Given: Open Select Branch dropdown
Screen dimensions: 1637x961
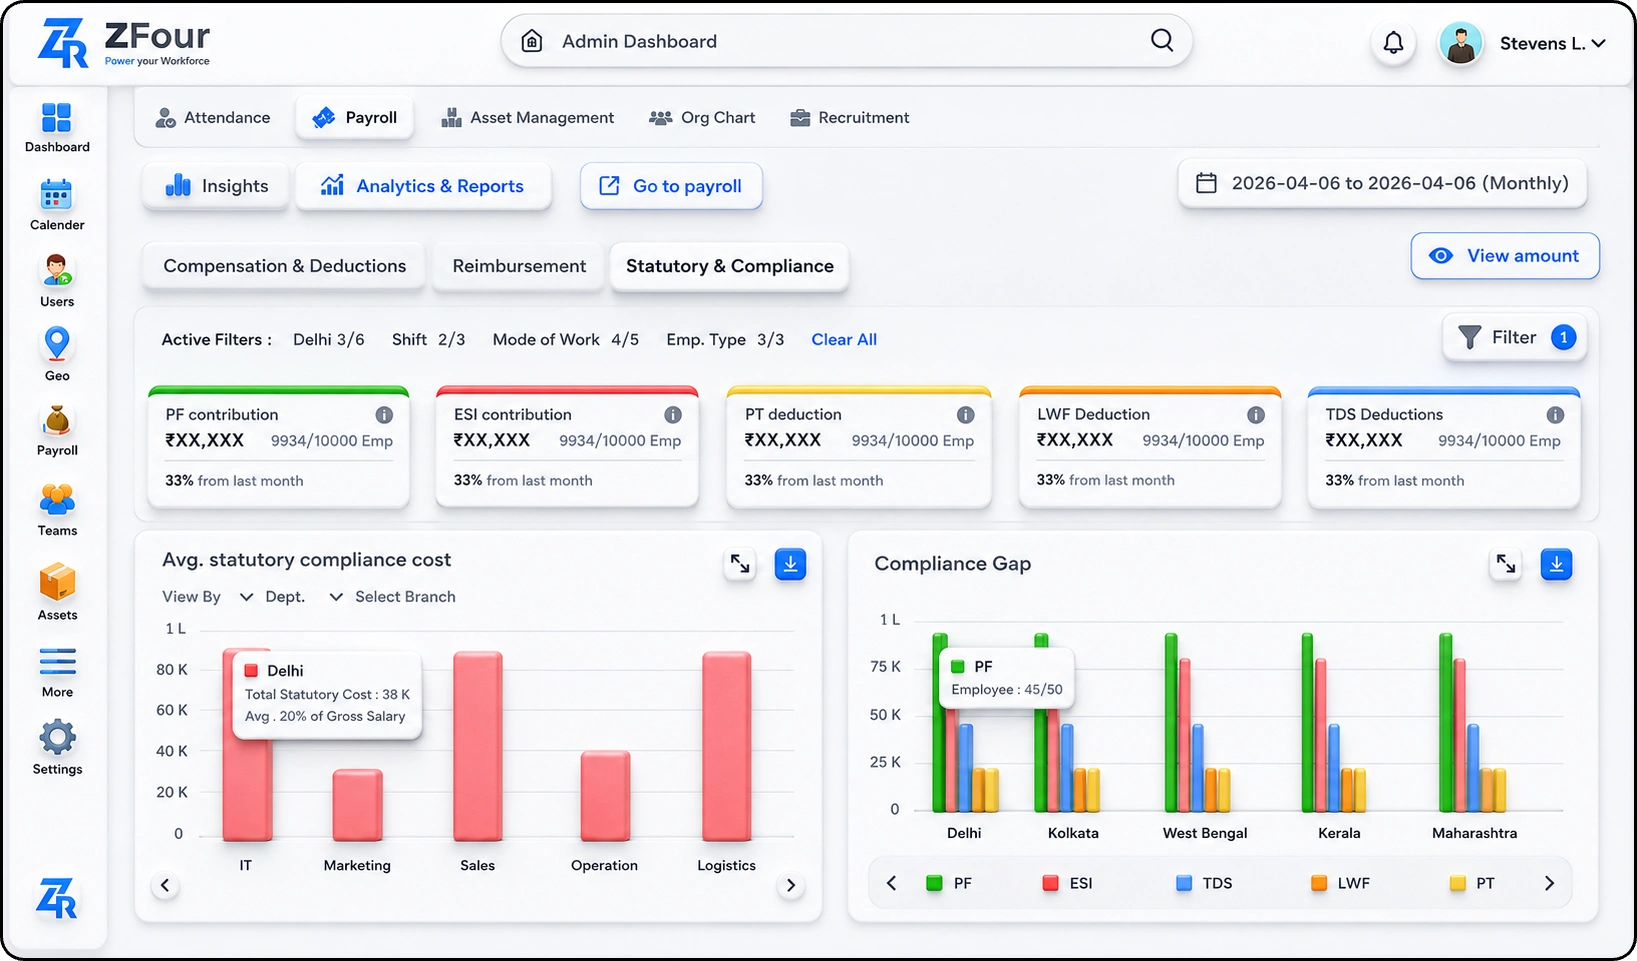Looking at the screenshot, I should (x=405, y=597).
